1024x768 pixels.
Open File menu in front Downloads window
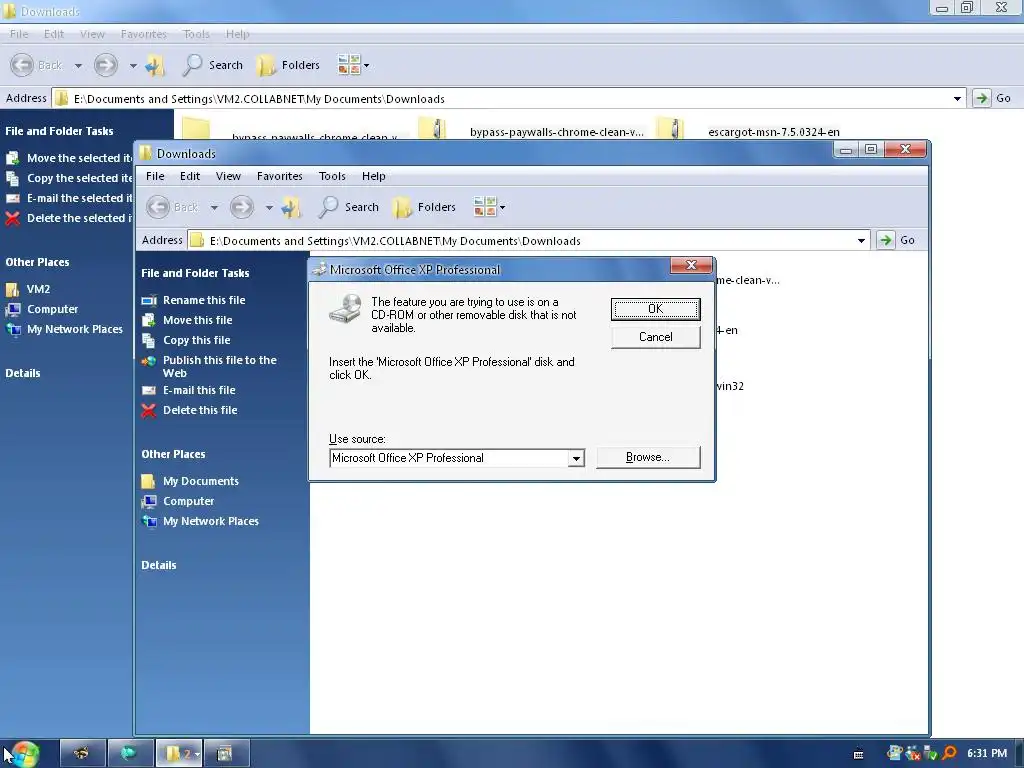155,176
